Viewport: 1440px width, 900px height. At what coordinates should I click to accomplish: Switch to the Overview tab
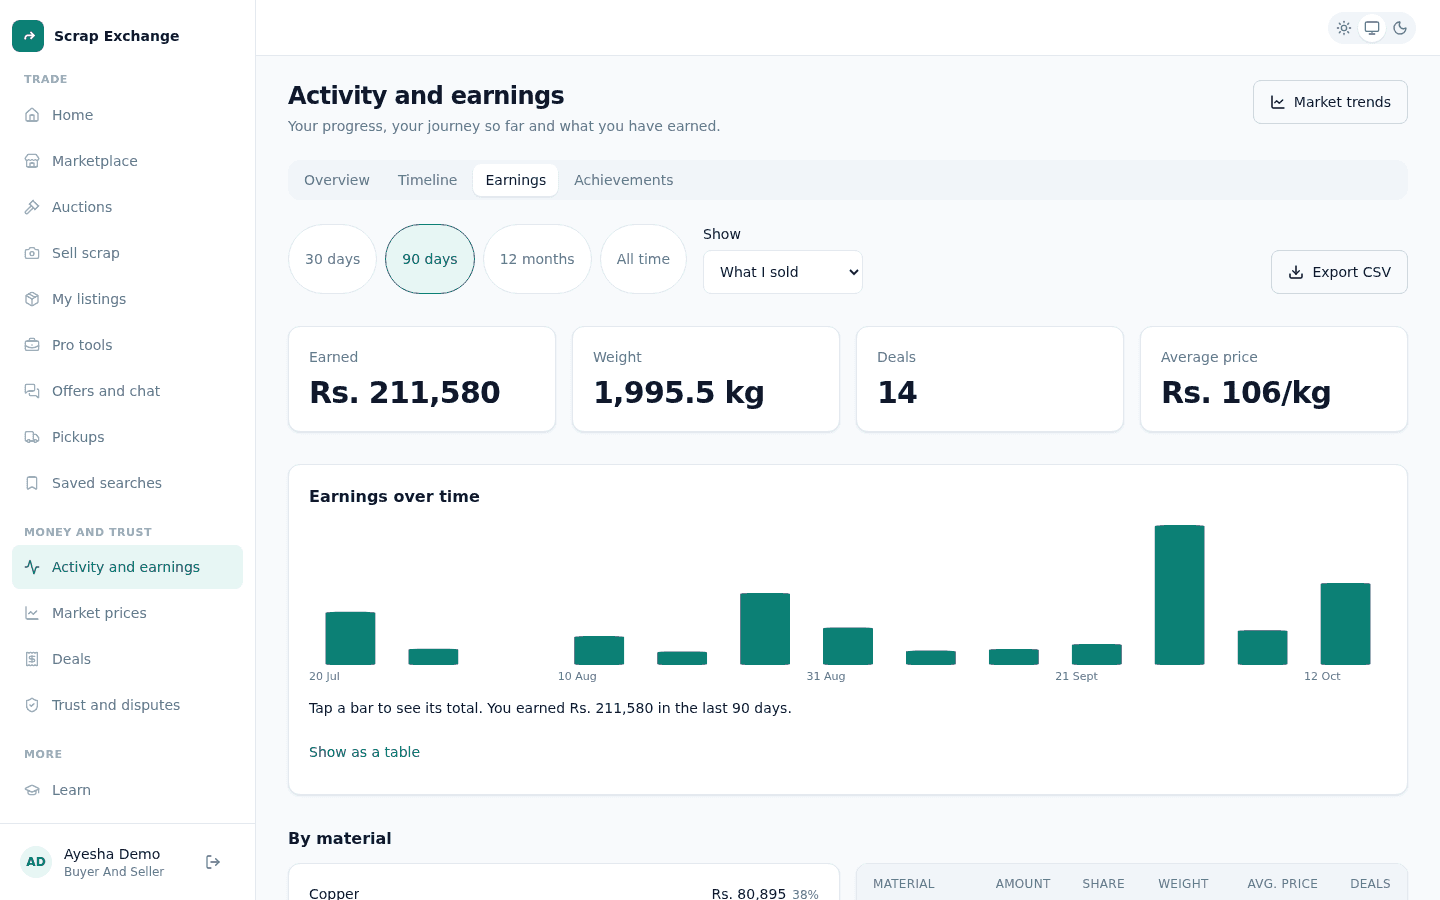pyautogui.click(x=337, y=180)
